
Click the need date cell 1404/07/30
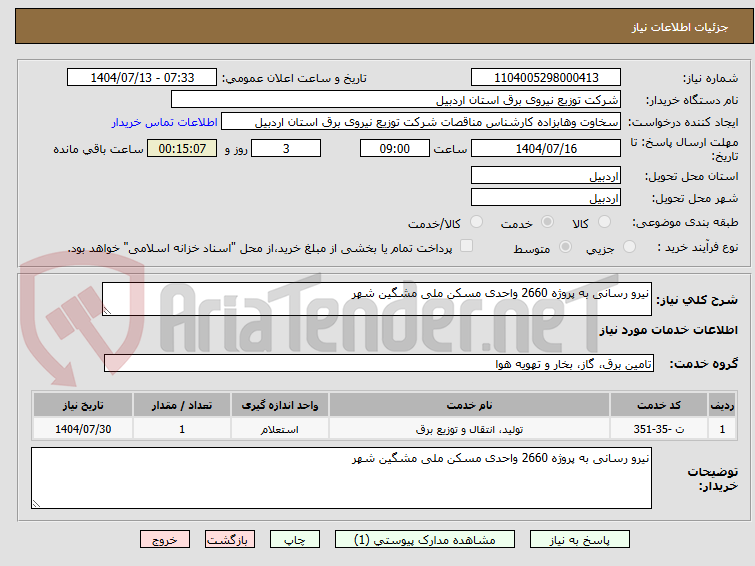point(83,429)
